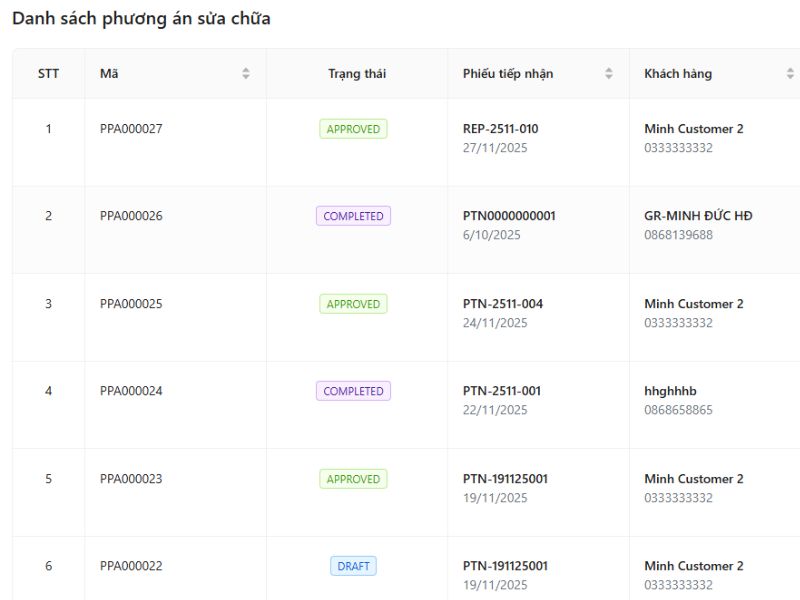Open receipt PTN-2511-004
Viewport: 800px width, 600px height.
click(503, 304)
